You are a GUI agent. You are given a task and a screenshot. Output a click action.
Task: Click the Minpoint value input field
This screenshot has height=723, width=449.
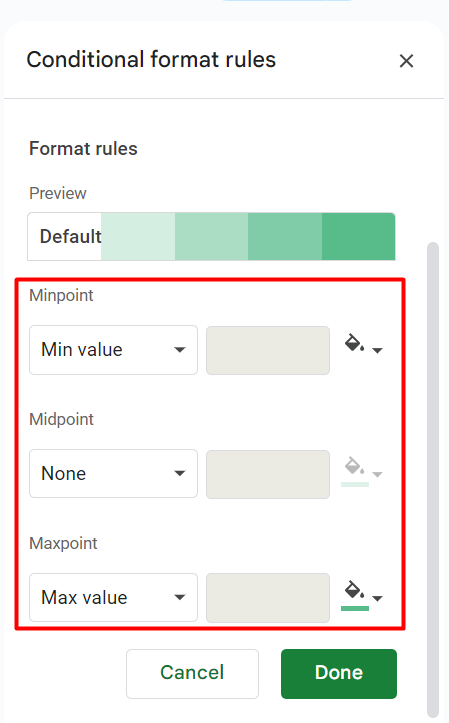tap(268, 350)
